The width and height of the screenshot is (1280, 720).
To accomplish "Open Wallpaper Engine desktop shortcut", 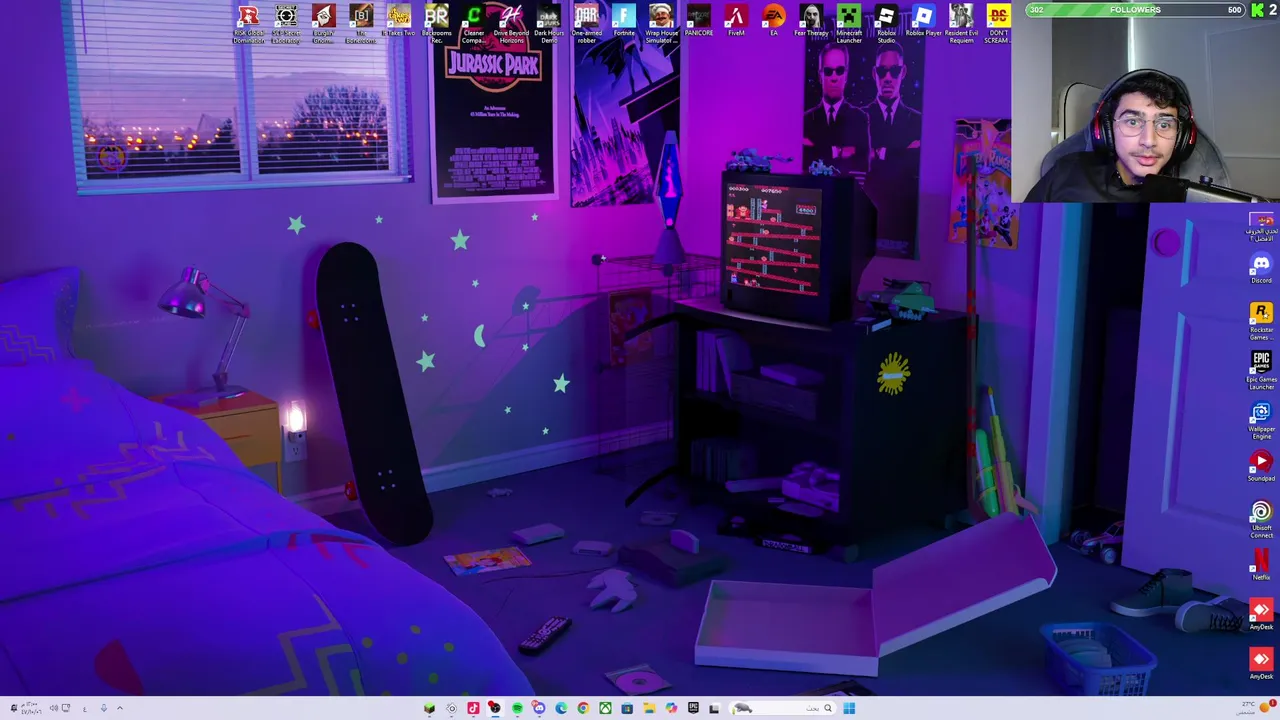I will coord(1261,420).
